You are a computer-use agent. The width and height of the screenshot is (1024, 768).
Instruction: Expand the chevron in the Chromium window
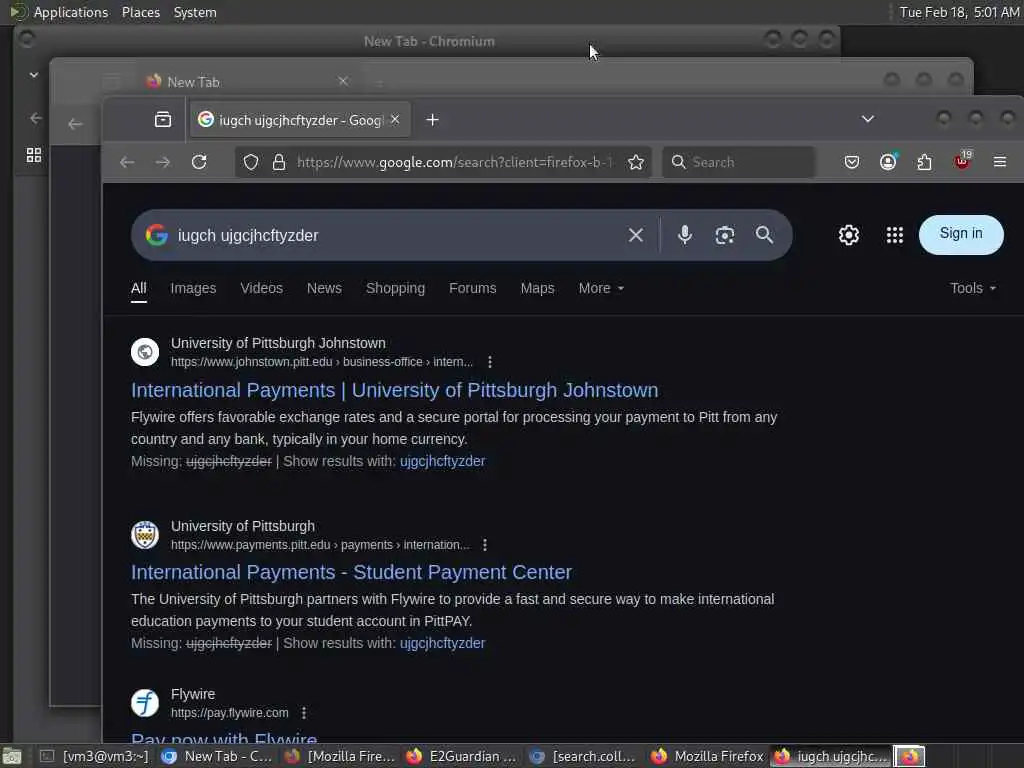point(34,75)
